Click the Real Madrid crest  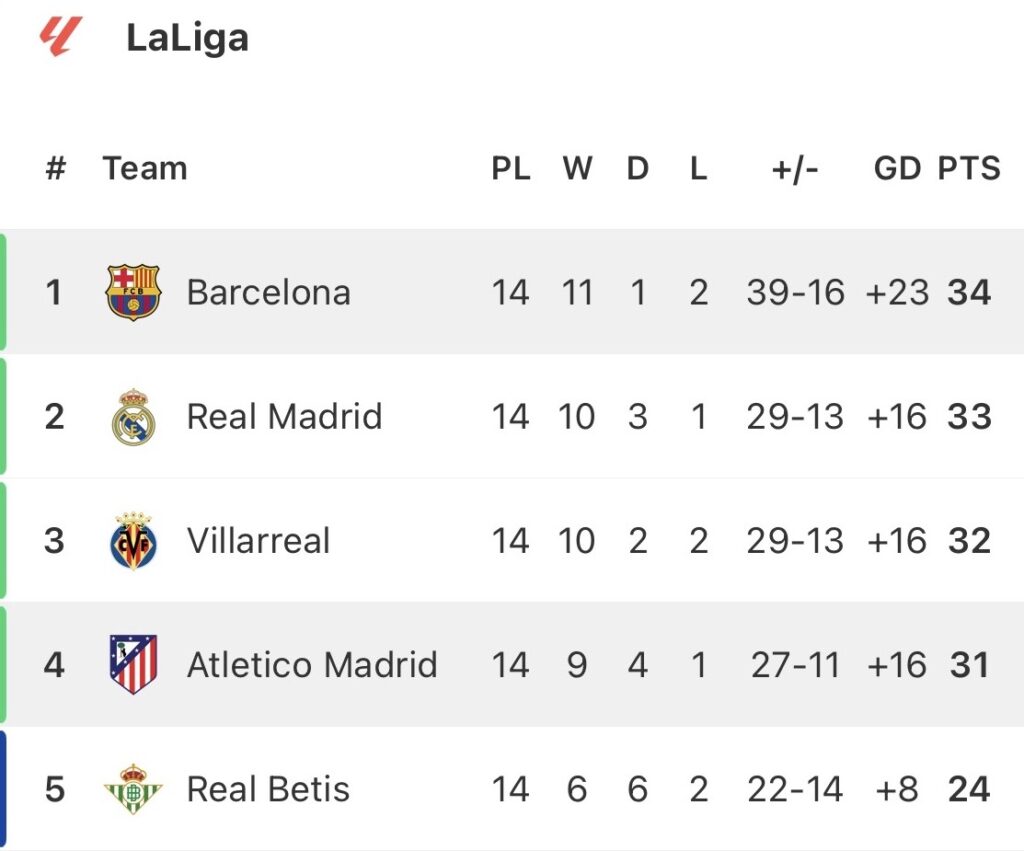coord(133,416)
